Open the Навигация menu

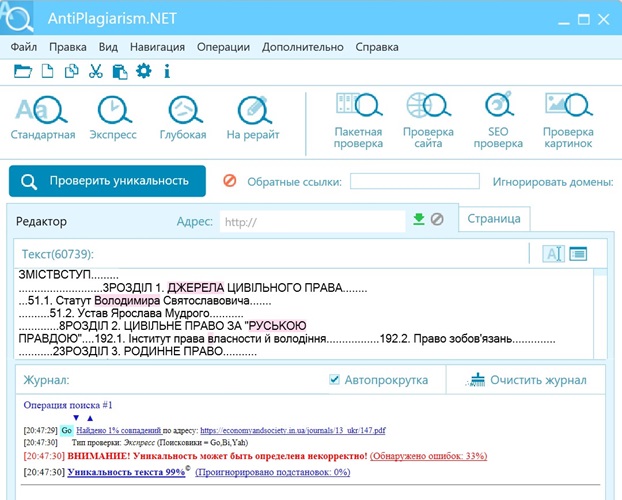click(157, 47)
